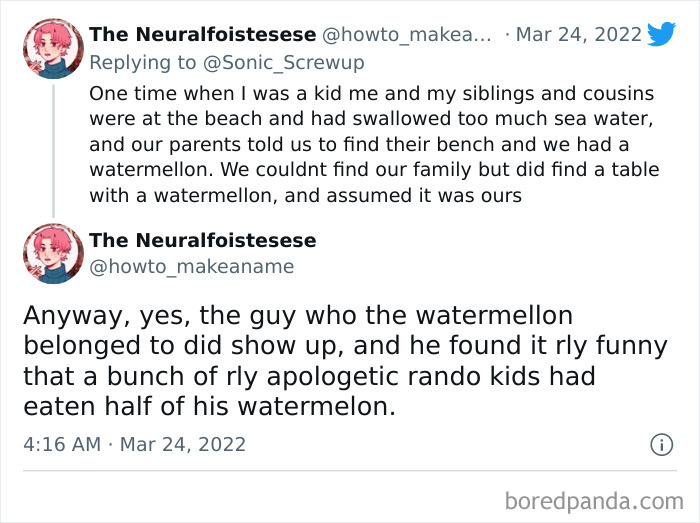
Task: Click the full @howto_makeaname handle
Action: pyautogui.click(x=191, y=266)
